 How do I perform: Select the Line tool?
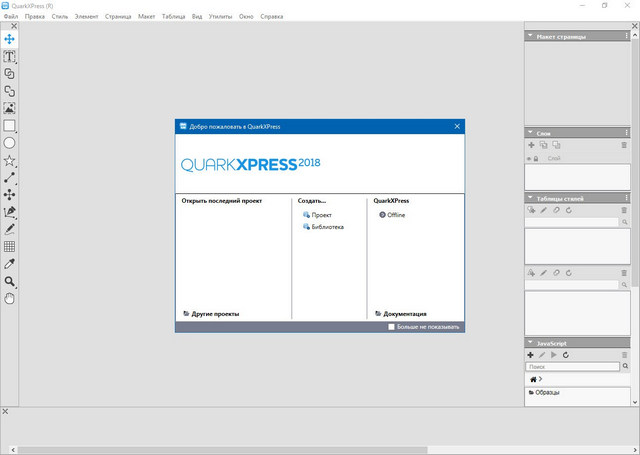point(9,178)
